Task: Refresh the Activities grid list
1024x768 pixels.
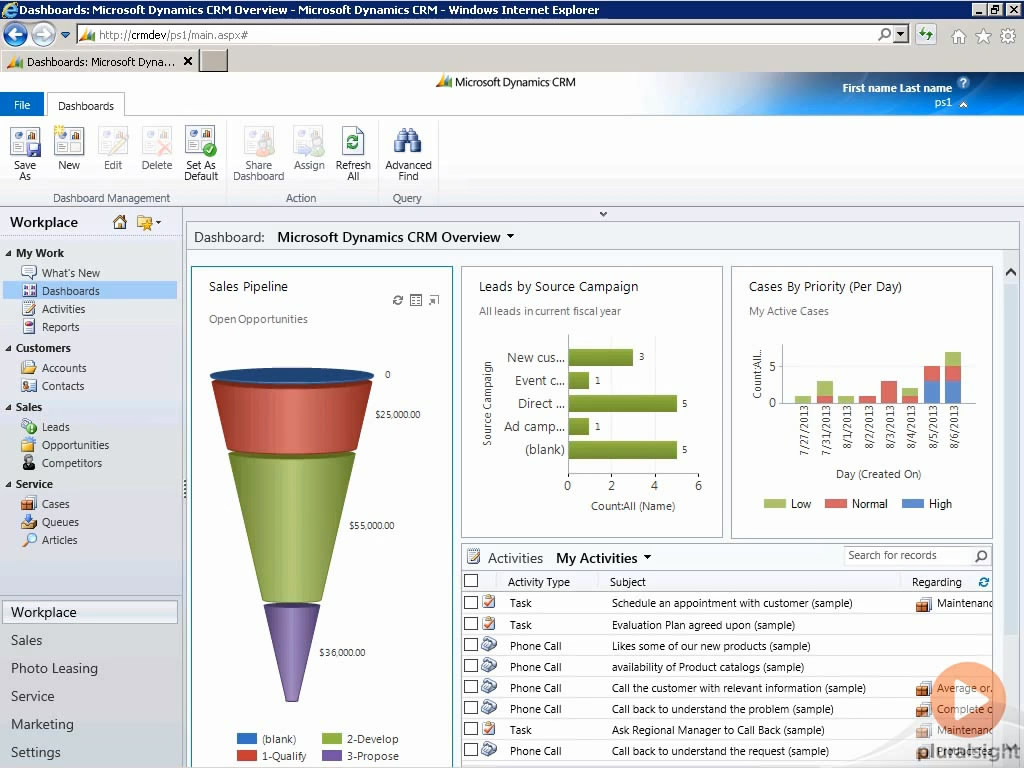Action: (x=984, y=582)
